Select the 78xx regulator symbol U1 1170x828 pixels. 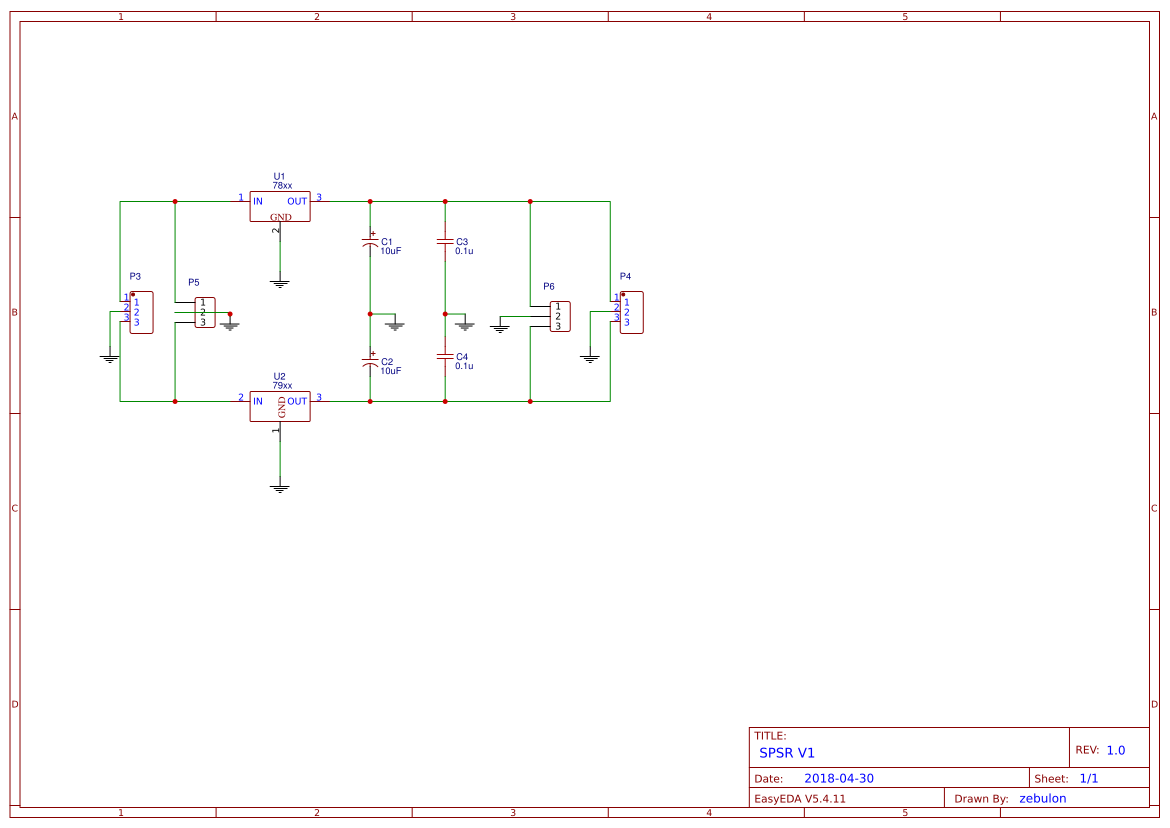click(280, 206)
